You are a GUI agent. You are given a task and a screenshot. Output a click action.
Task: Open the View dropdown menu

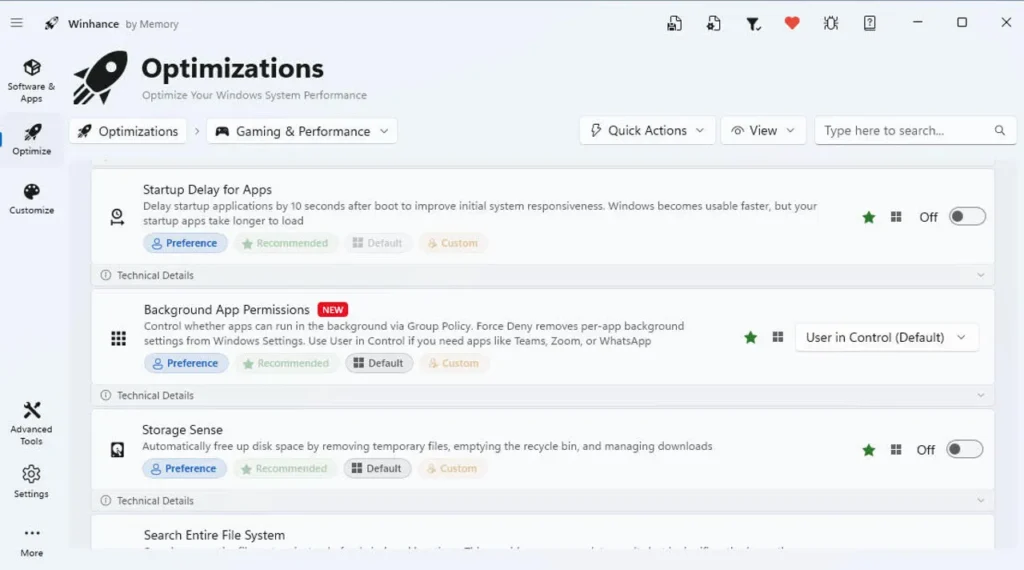[763, 131]
